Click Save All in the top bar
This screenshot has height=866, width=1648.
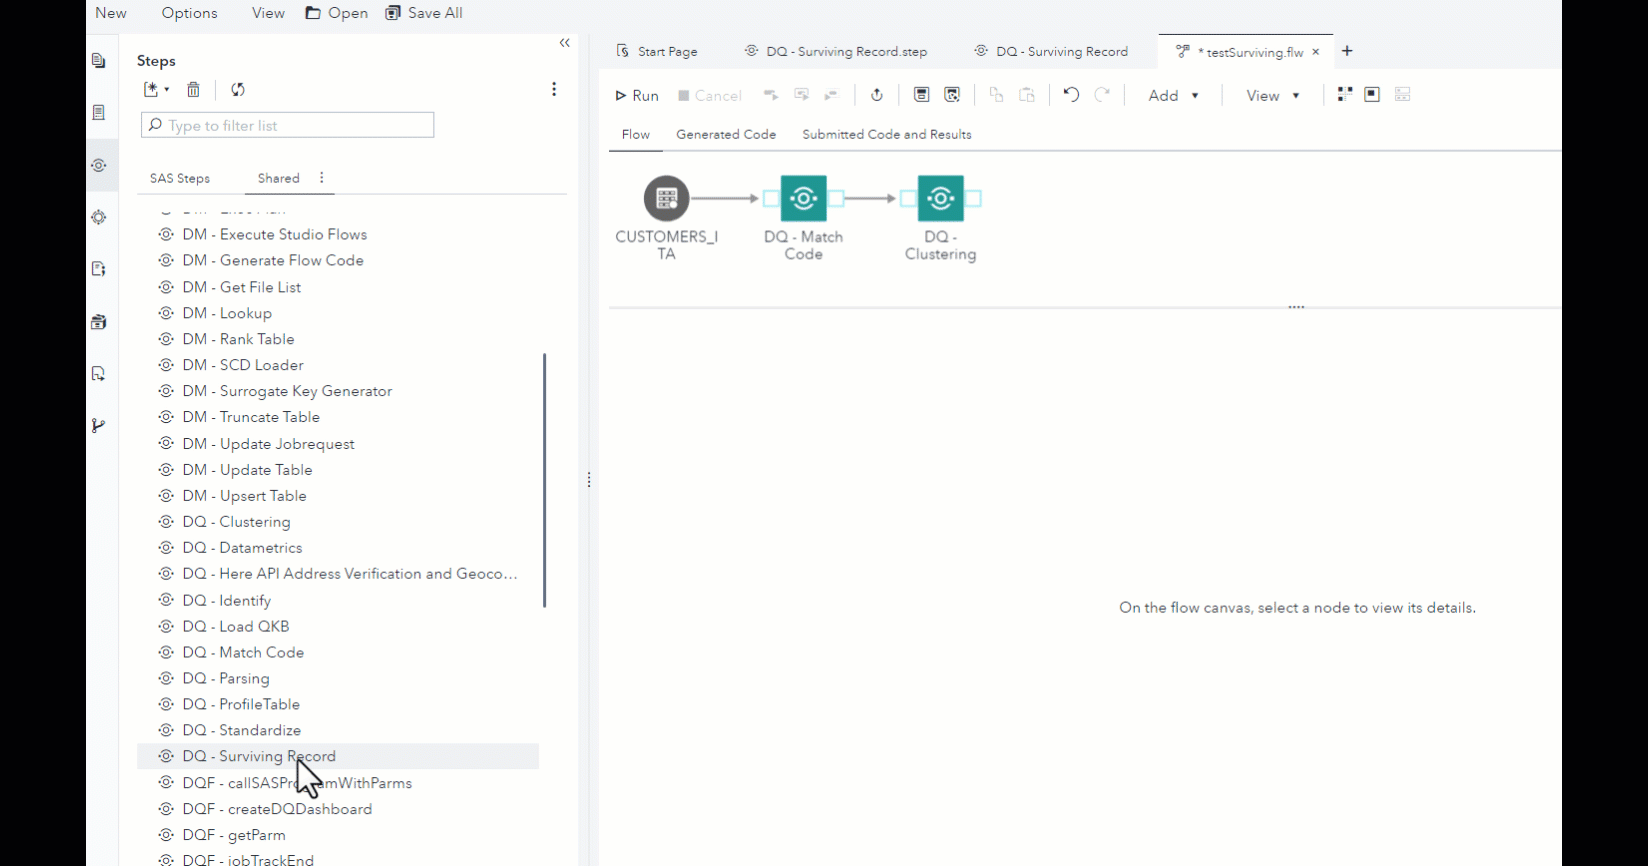(424, 13)
